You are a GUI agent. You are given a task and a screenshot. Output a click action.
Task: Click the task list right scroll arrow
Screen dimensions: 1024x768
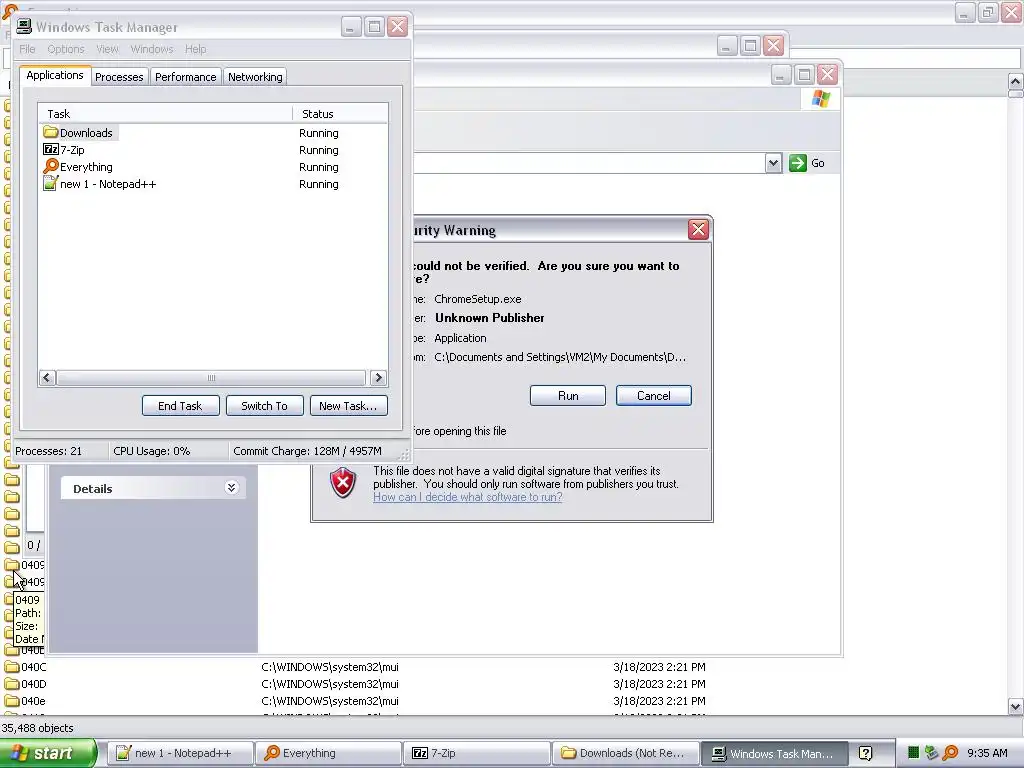tap(378, 377)
